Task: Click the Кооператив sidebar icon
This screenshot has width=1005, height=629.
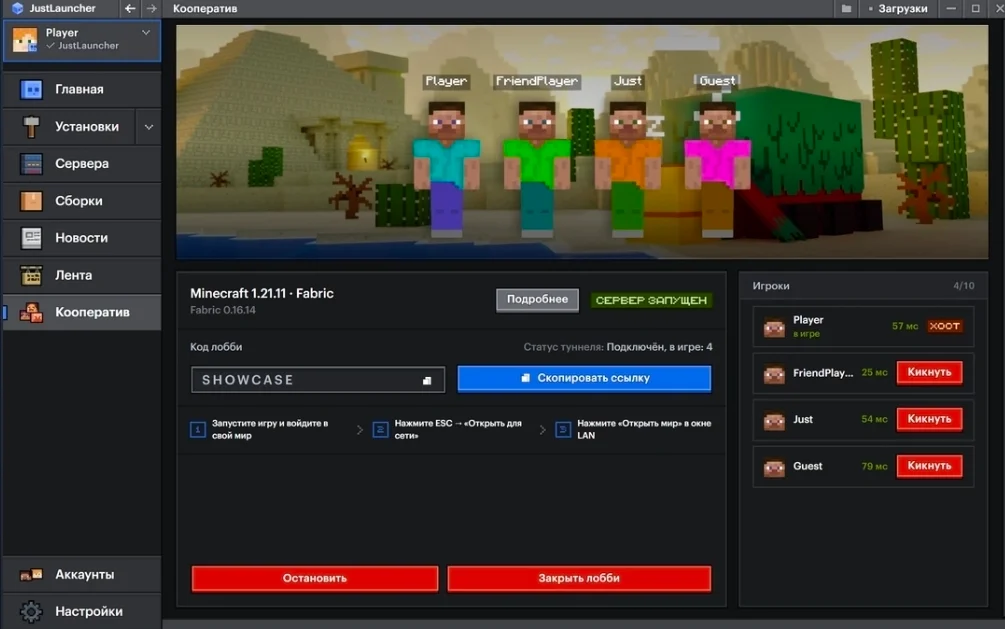Action: click(x=31, y=313)
